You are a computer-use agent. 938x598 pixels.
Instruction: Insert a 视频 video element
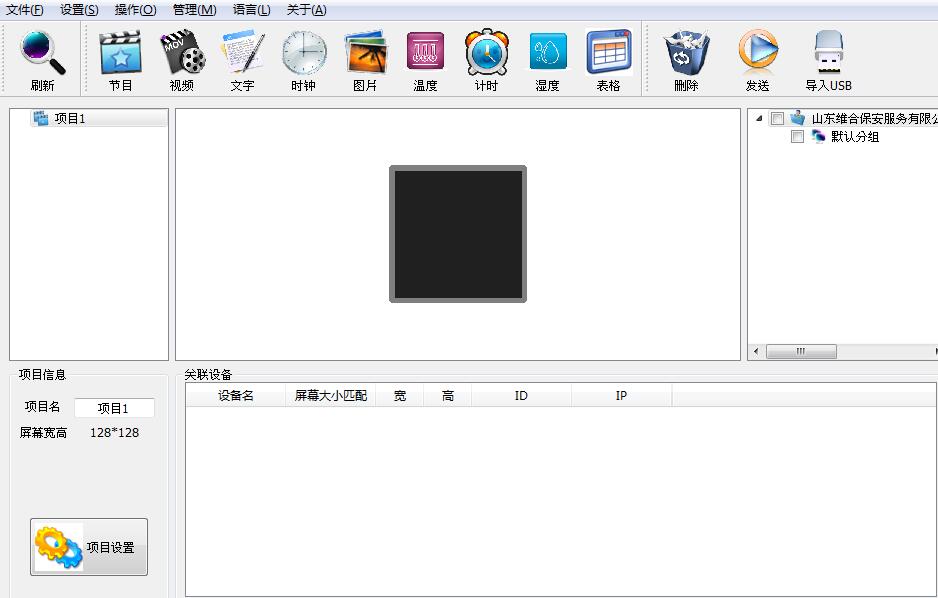[x=182, y=53]
